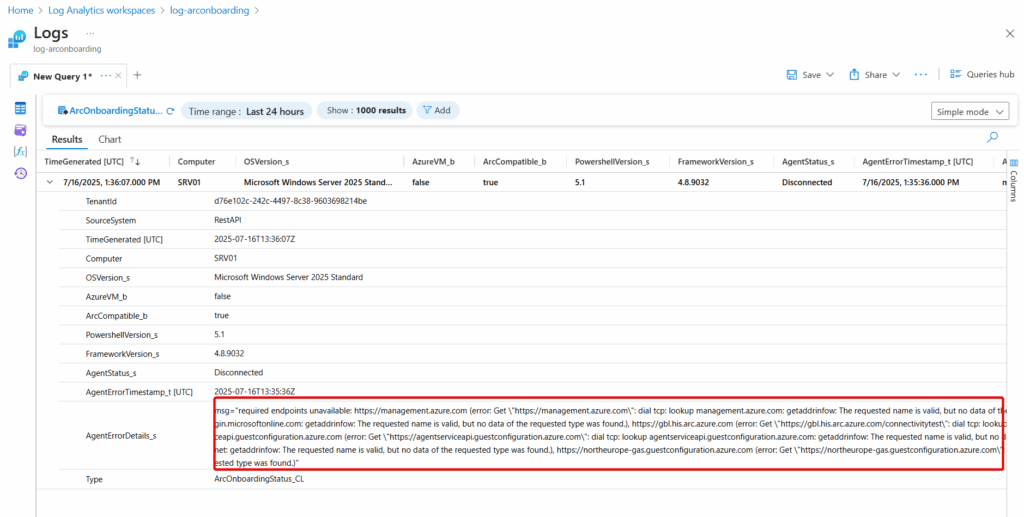Select the Results tab
Image resolution: width=1024 pixels, height=517 pixels.
(67, 139)
